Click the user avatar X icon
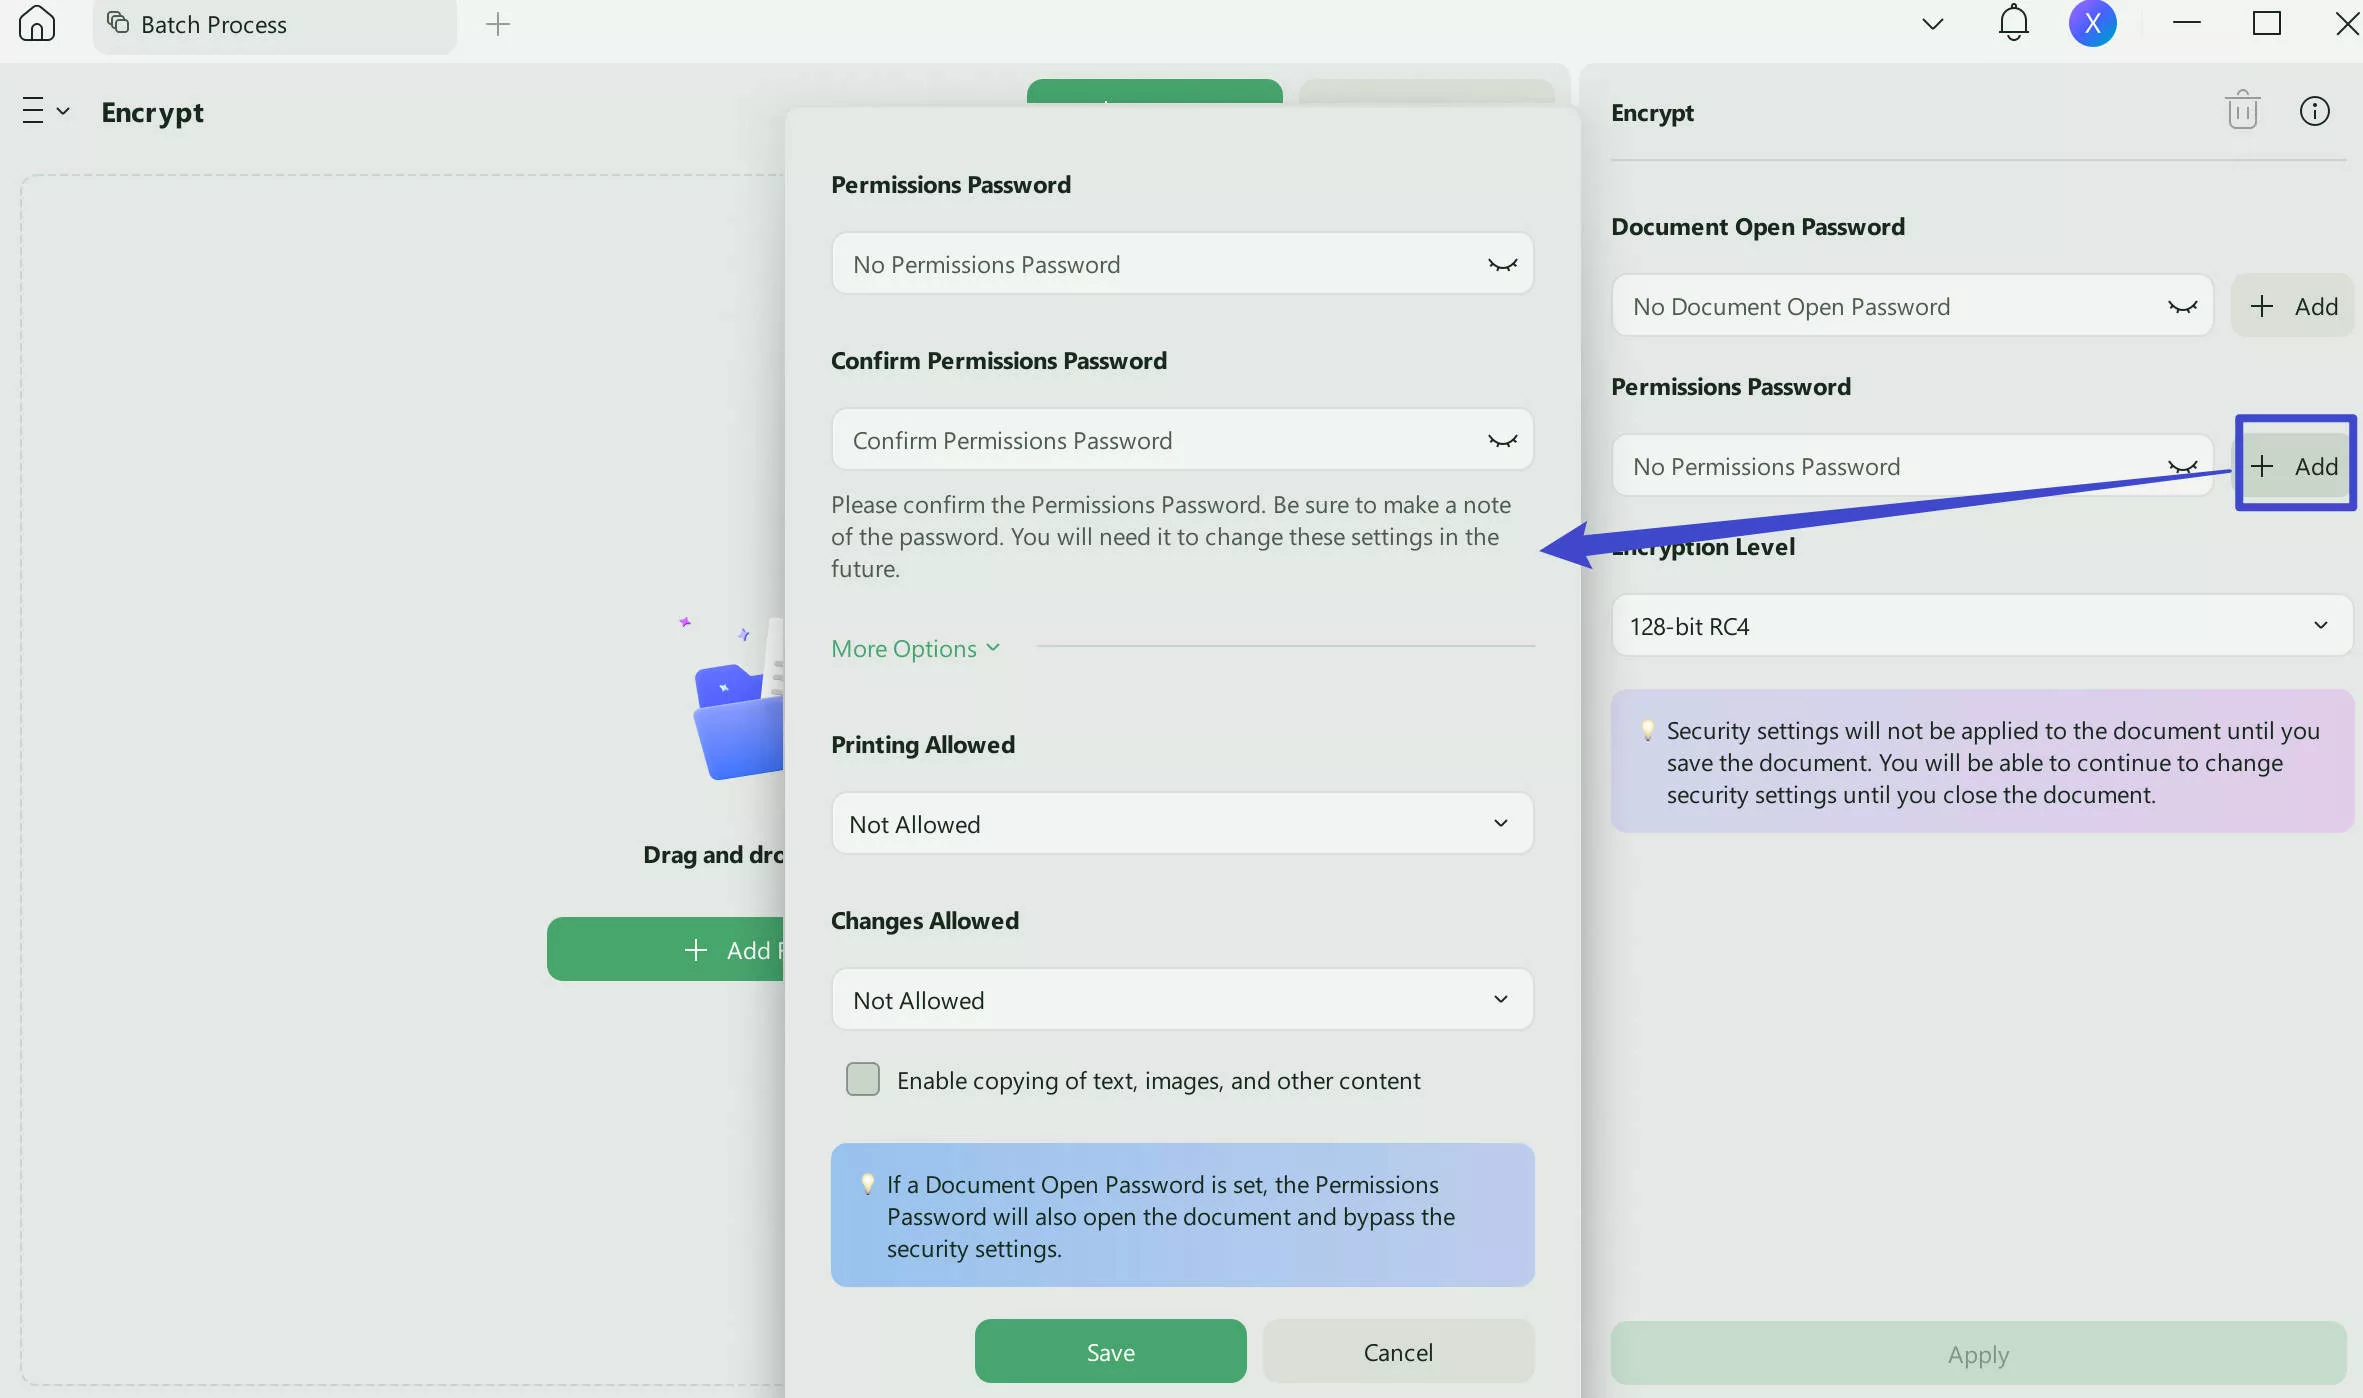 click(2092, 23)
